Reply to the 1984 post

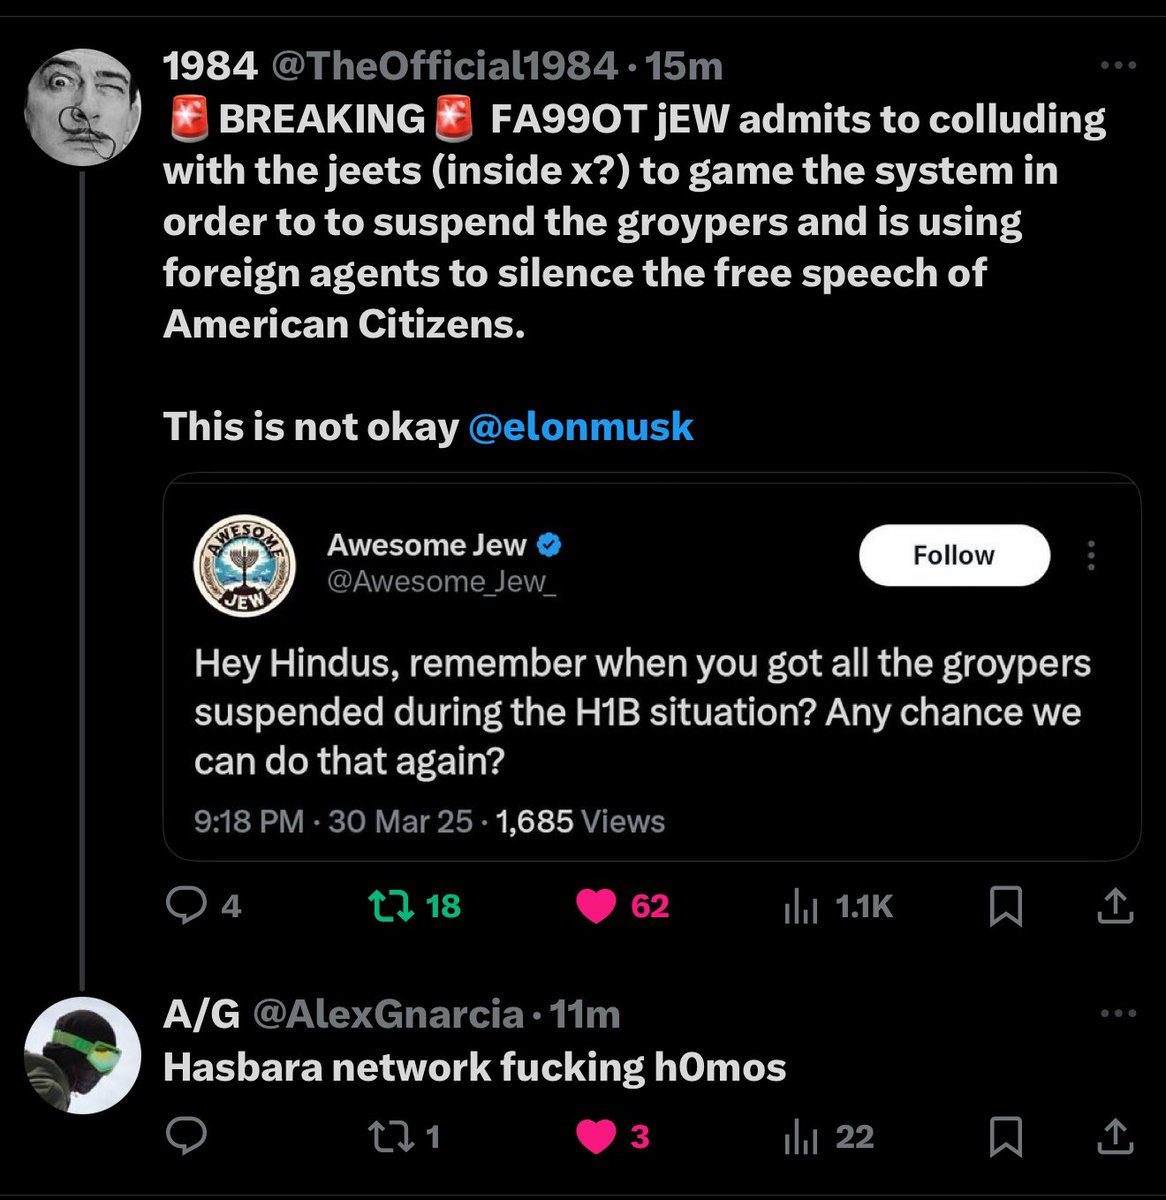tap(186, 906)
